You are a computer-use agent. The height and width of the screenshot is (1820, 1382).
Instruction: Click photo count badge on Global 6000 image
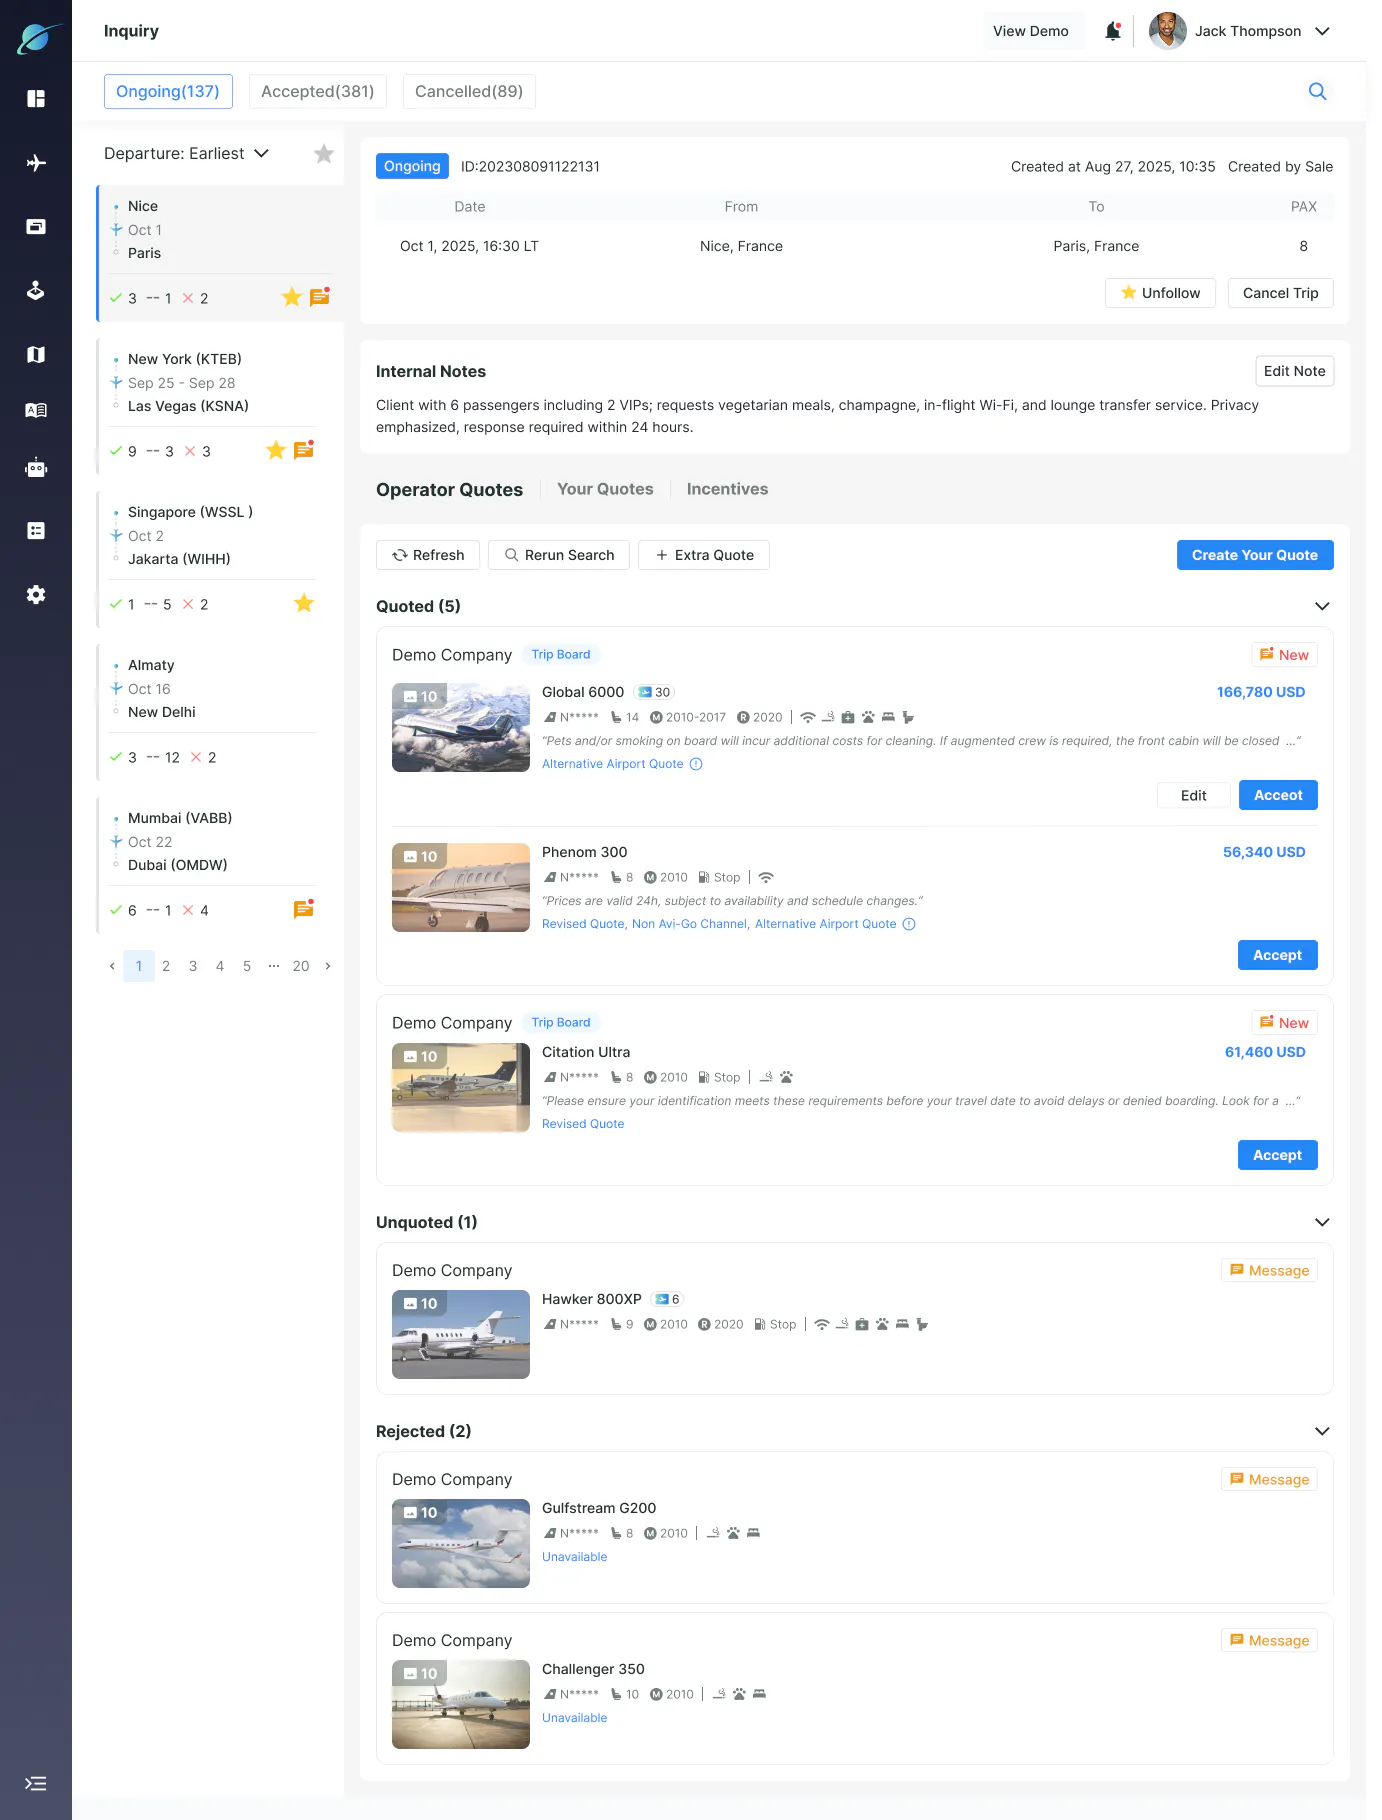tap(420, 697)
